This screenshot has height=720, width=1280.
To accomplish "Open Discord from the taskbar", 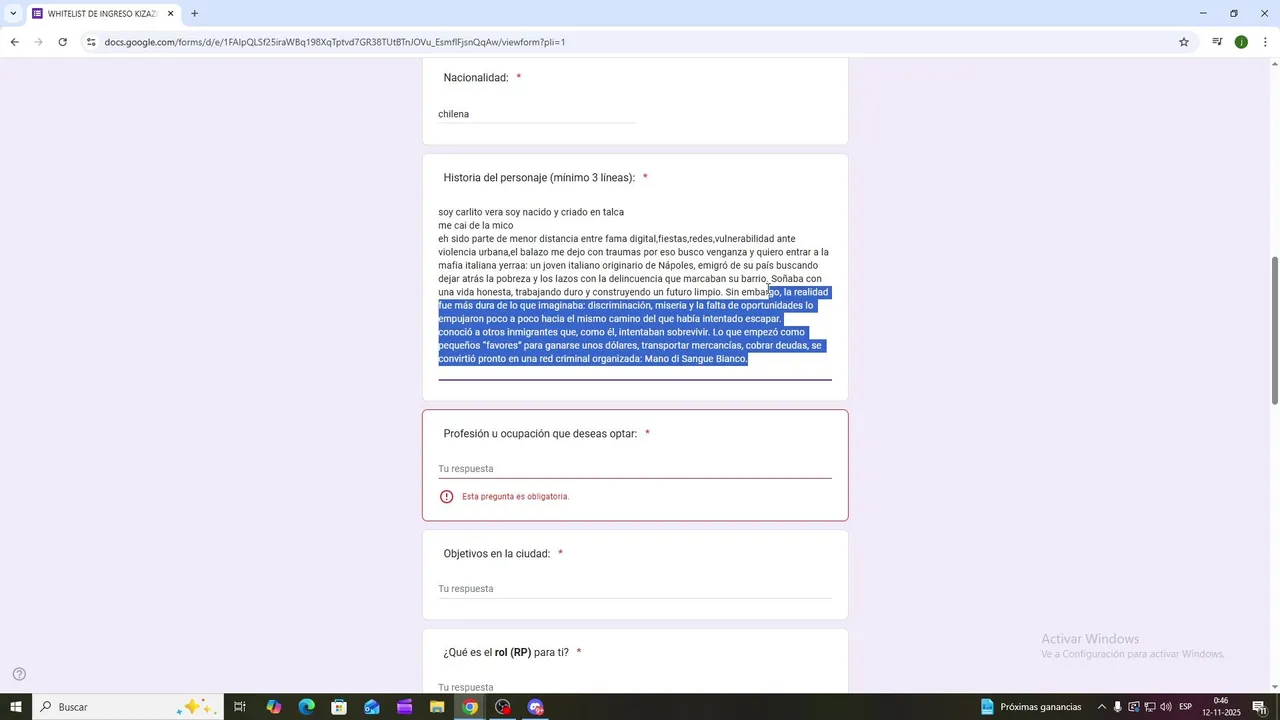I will coord(536,707).
